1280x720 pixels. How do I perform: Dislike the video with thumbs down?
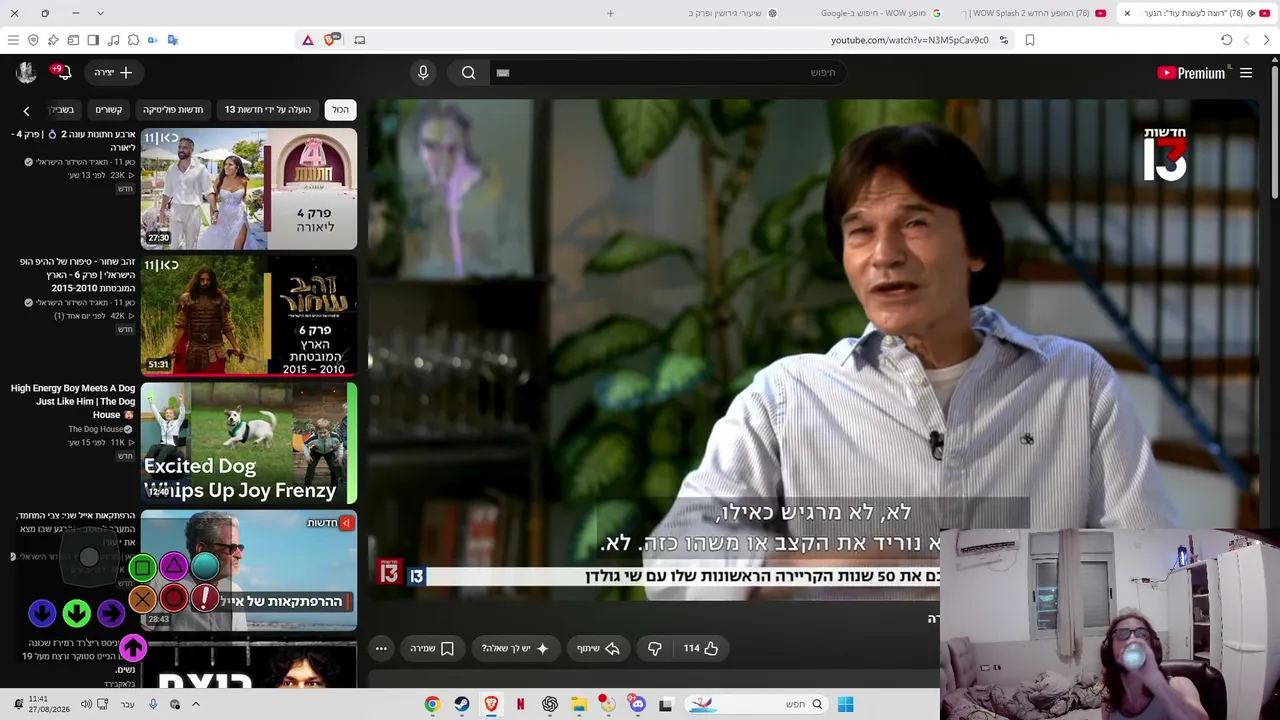[x=655, y=648]
